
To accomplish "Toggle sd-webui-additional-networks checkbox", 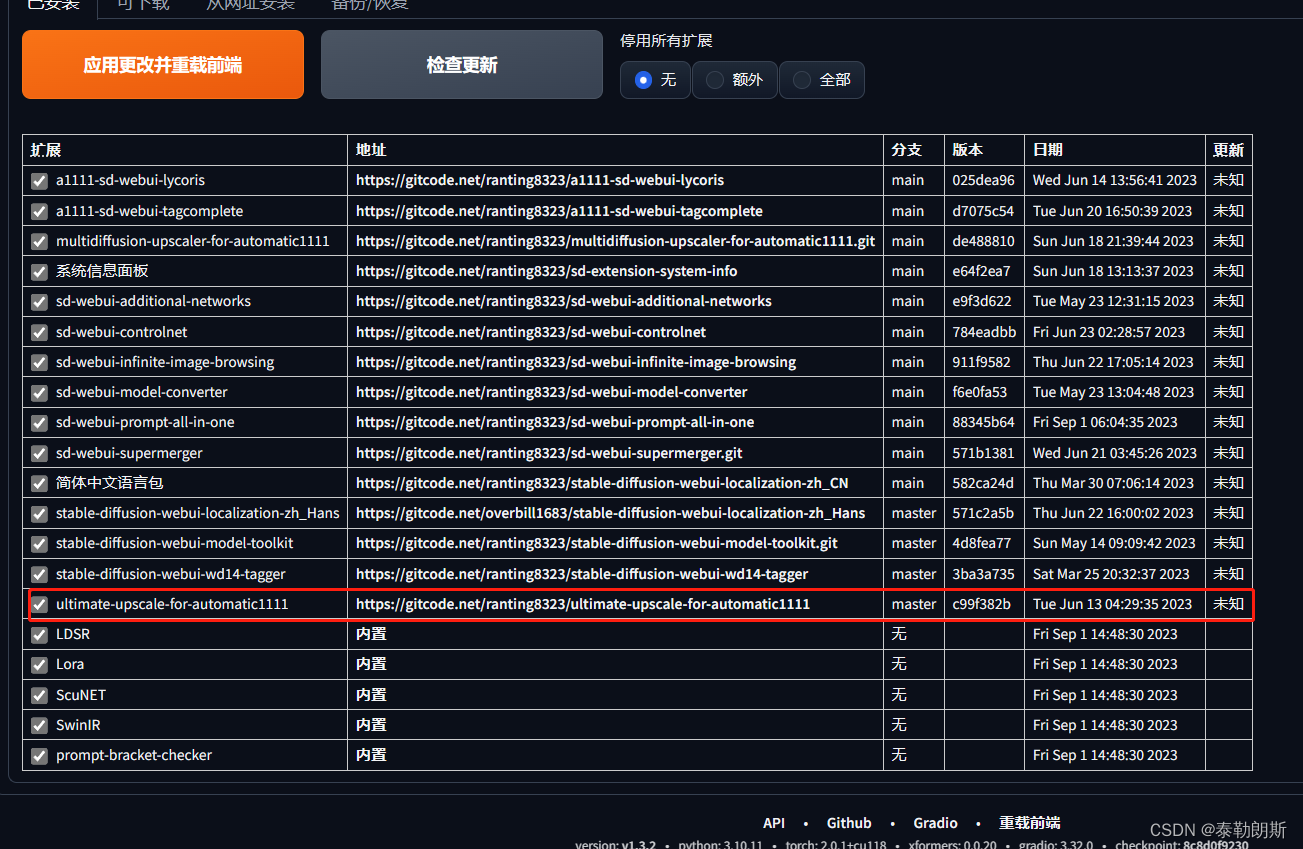I will coord(39,301).
